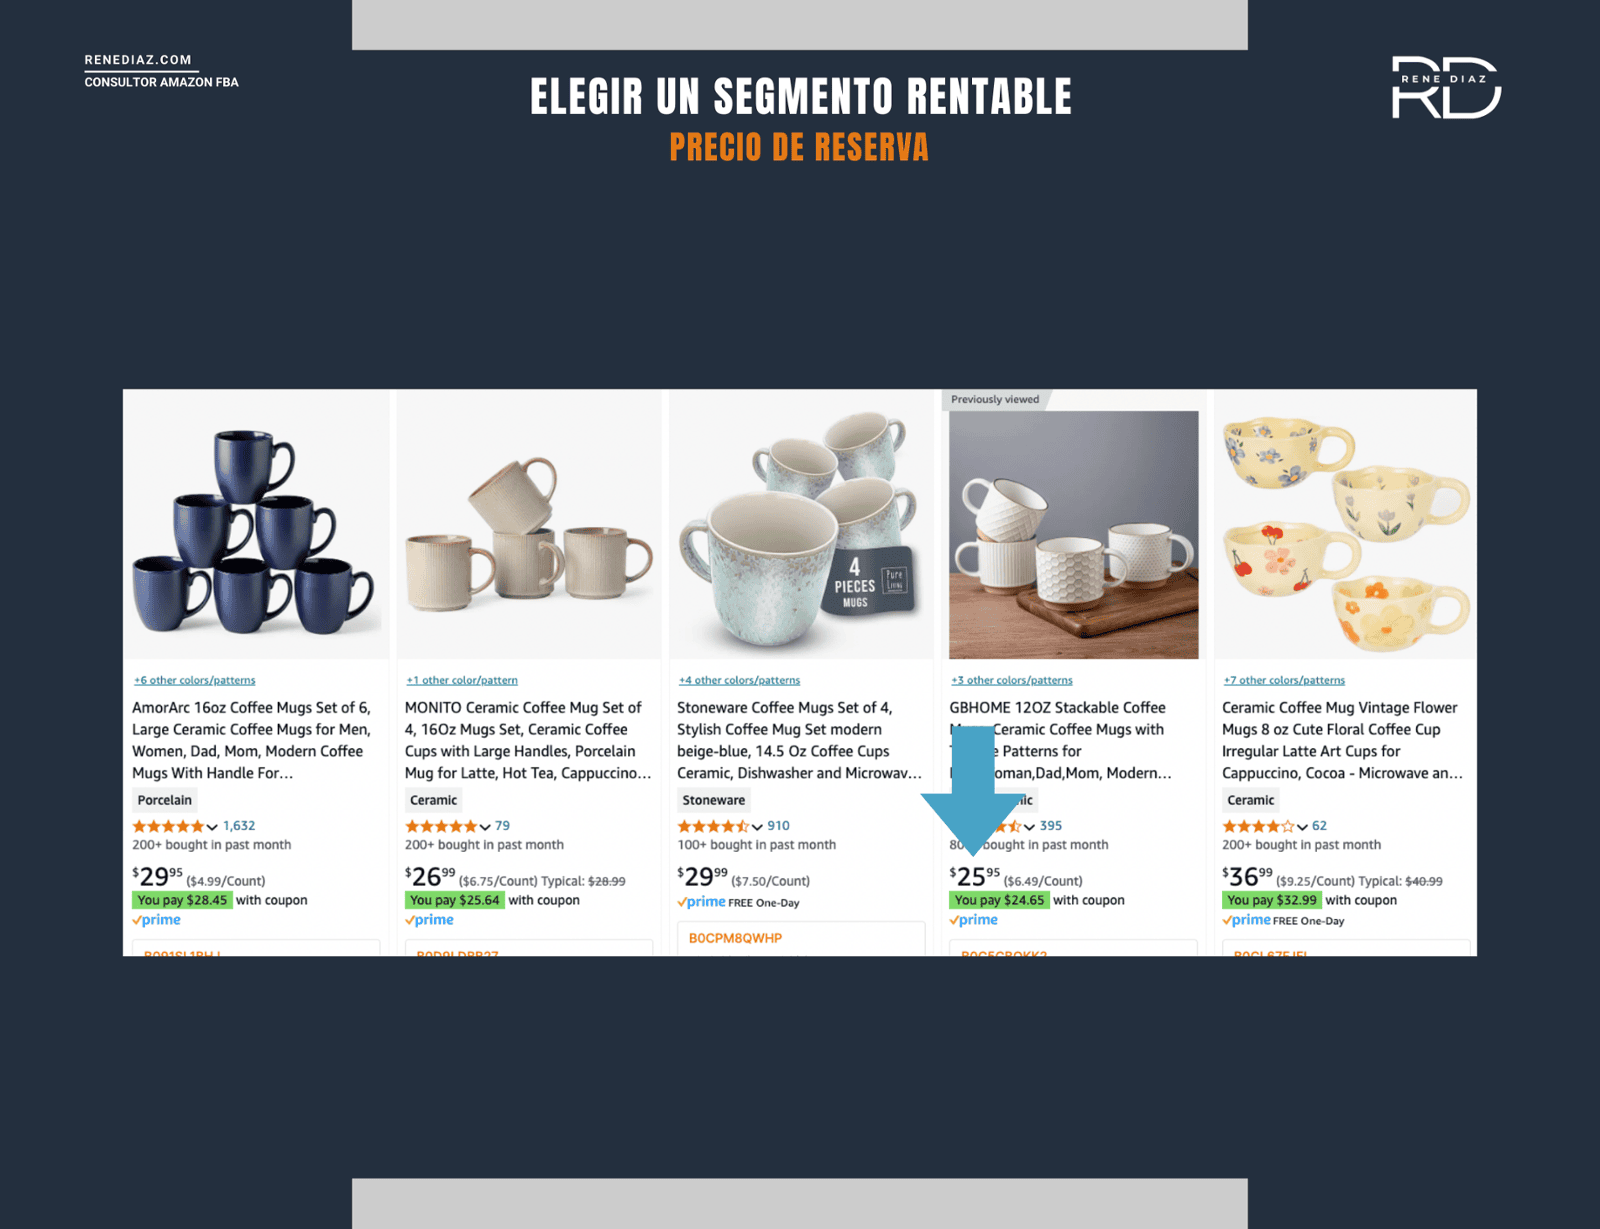Click the prime badge under Stoneware mugs
The width and height of the screenshot is (1600, 1229).
click(702, 902)
